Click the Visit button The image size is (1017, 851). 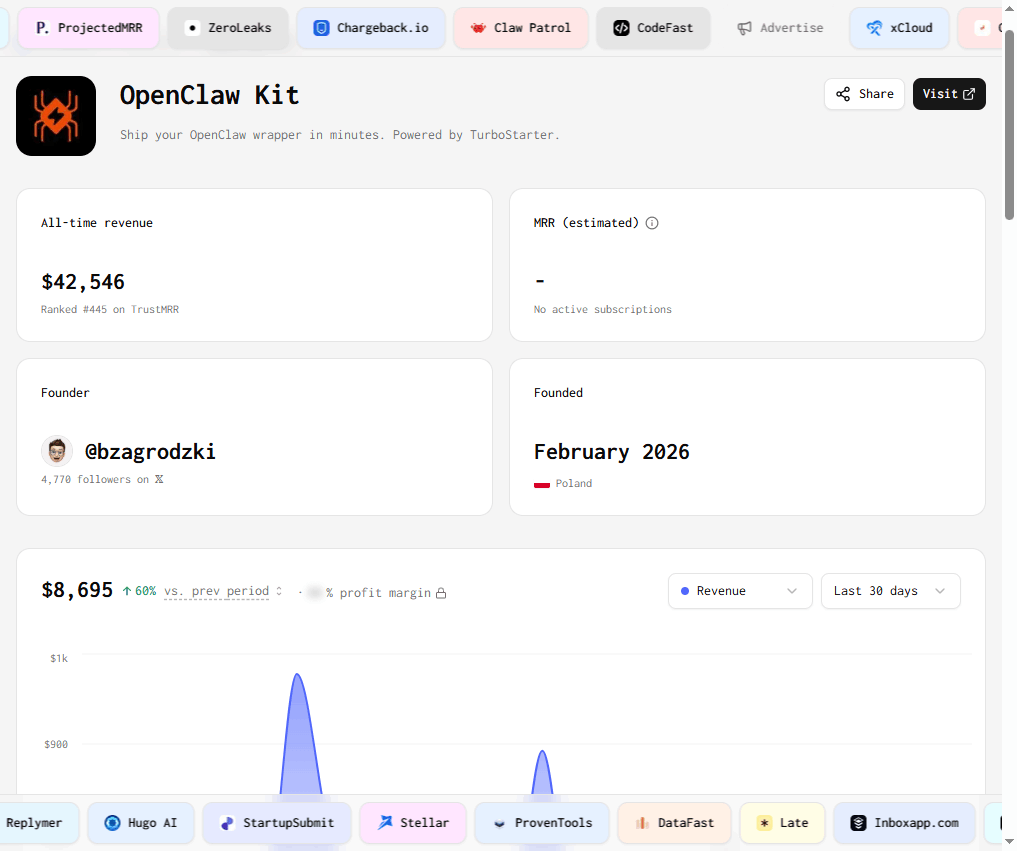[x=948, y=93]
